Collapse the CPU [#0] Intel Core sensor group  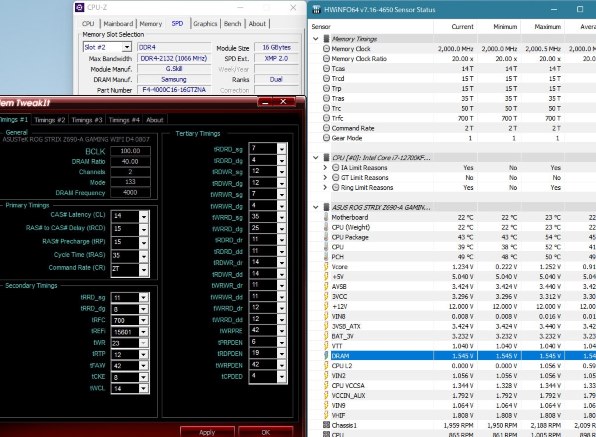(315, 157)
